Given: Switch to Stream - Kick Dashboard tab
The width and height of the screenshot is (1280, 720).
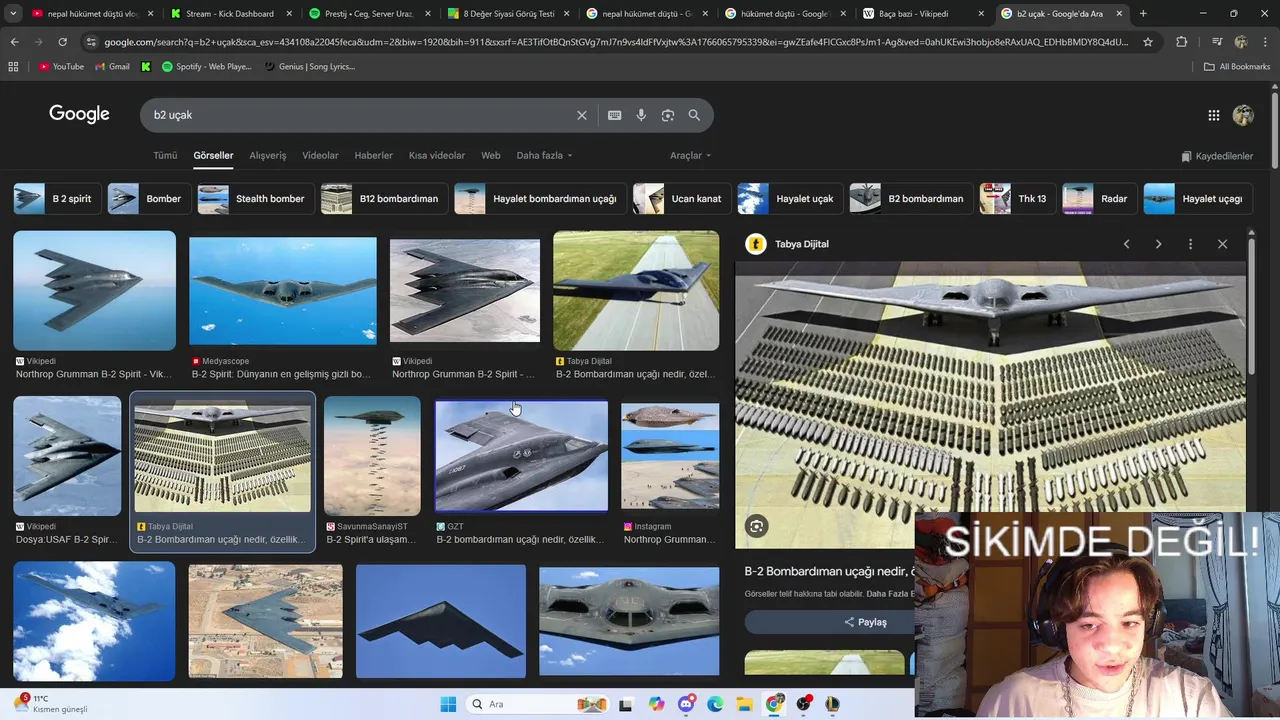Looking at the screenshot, I should coord(229,13).
